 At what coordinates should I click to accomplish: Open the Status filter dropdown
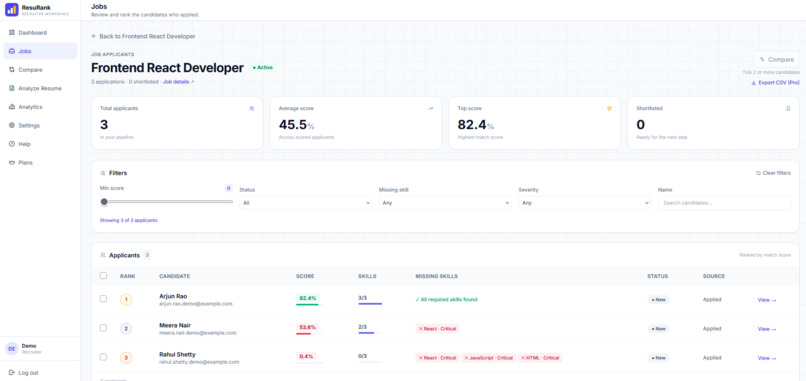306,203
